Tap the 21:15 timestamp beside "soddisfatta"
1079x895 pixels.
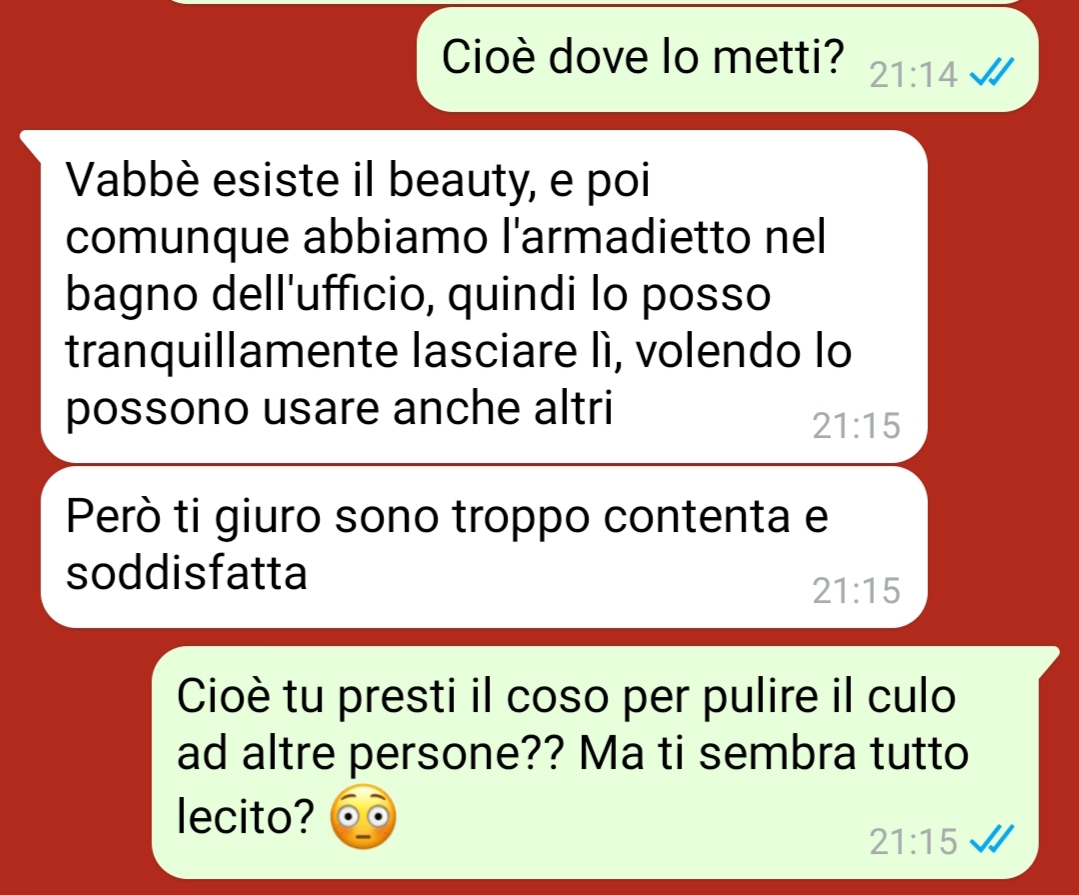856,590
